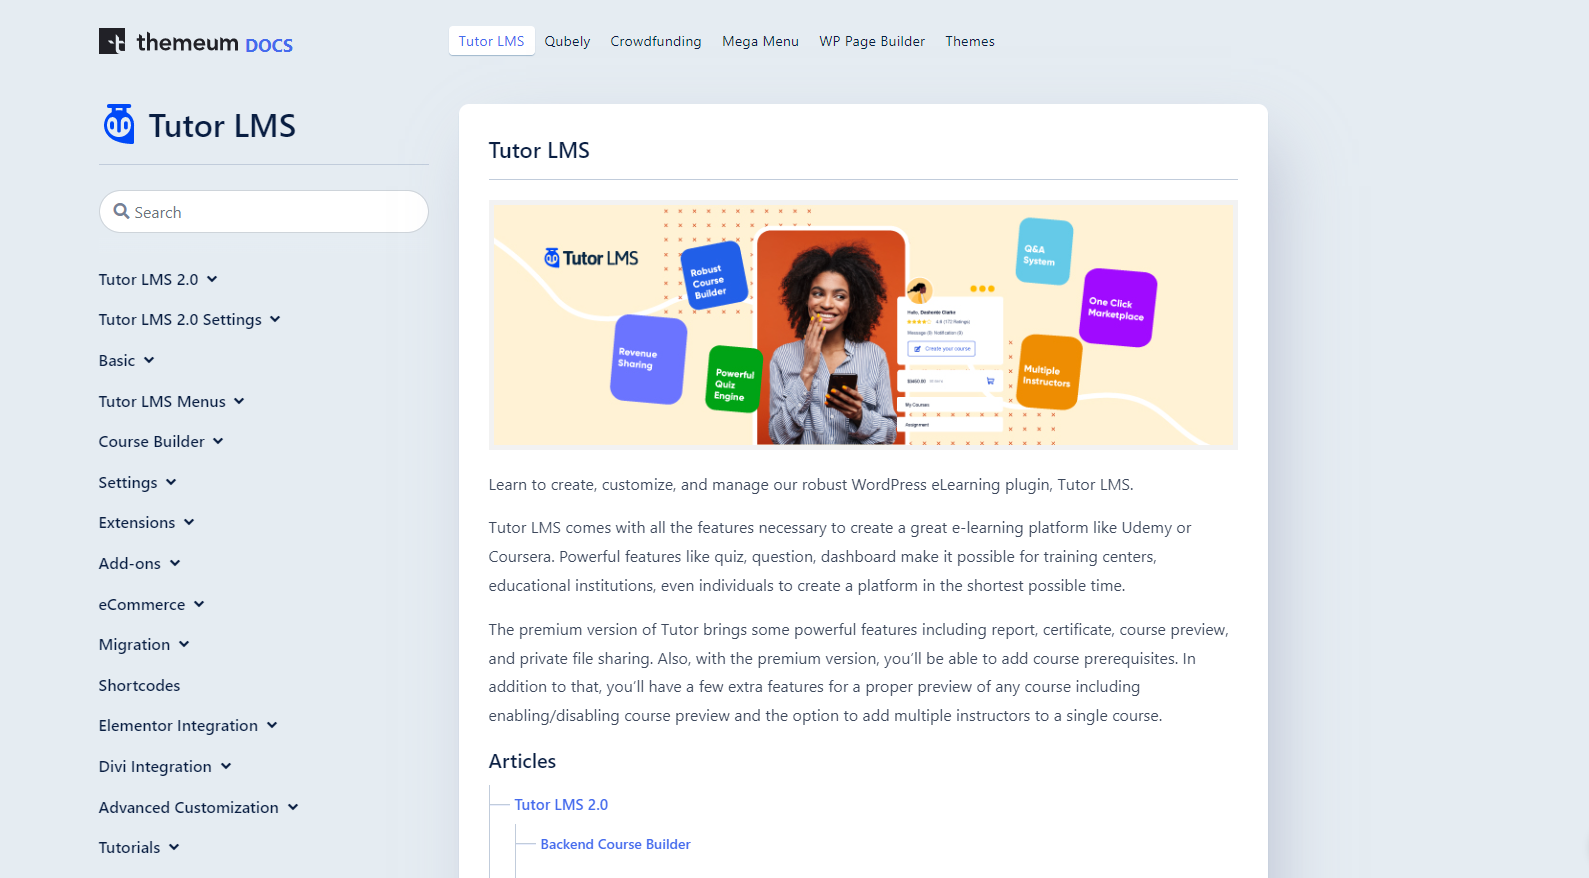Expand Advanced Customization chevron
Screen dimensions: 1589x878
coord(293,807)
